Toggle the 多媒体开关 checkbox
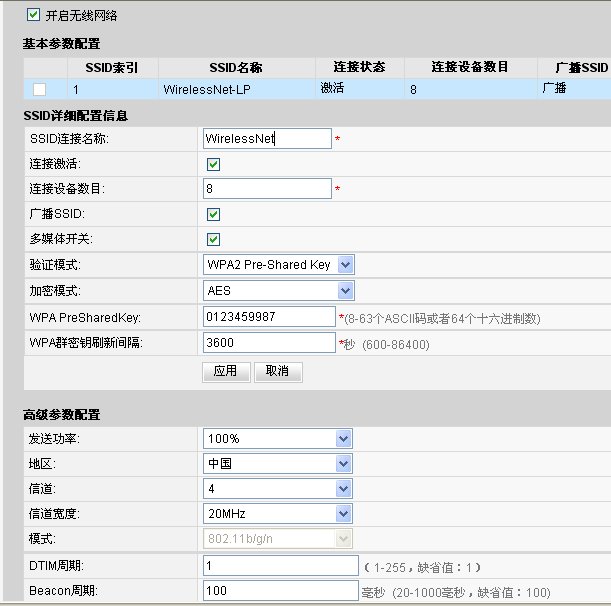The height and width of the screenshot is (606, 611). pos(213,239)
